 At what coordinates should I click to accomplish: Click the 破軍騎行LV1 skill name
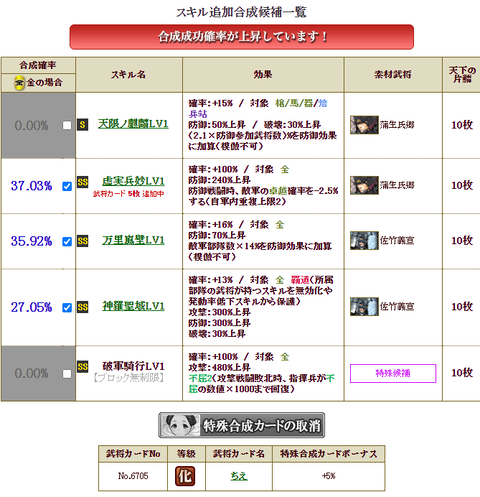133,366
